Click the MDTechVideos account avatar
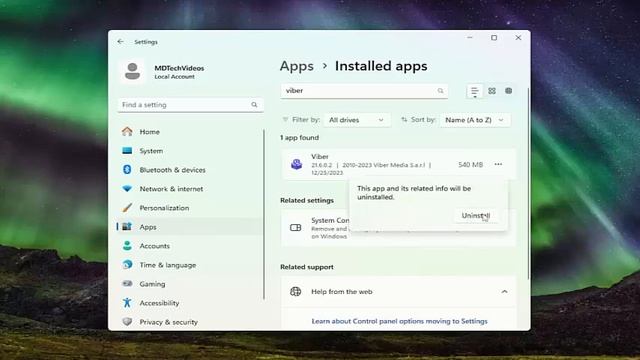This screenshot has width=640, height=360. tap(132, 71)
